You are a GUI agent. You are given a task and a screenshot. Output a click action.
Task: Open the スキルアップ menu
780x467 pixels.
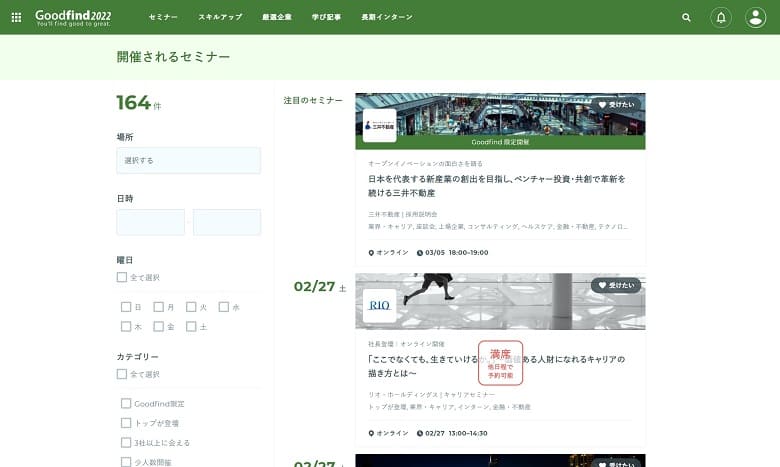pyautogui.click(x=220, y=17)
